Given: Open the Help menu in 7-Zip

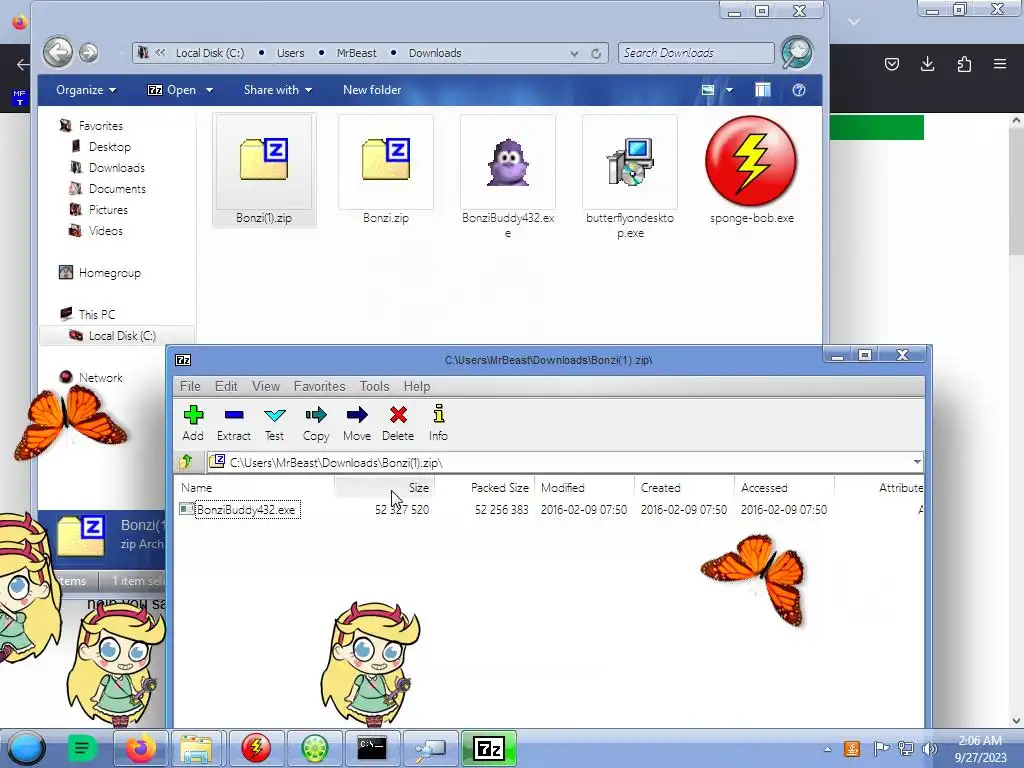Looking at the screenshot, I should coord(417,387).
